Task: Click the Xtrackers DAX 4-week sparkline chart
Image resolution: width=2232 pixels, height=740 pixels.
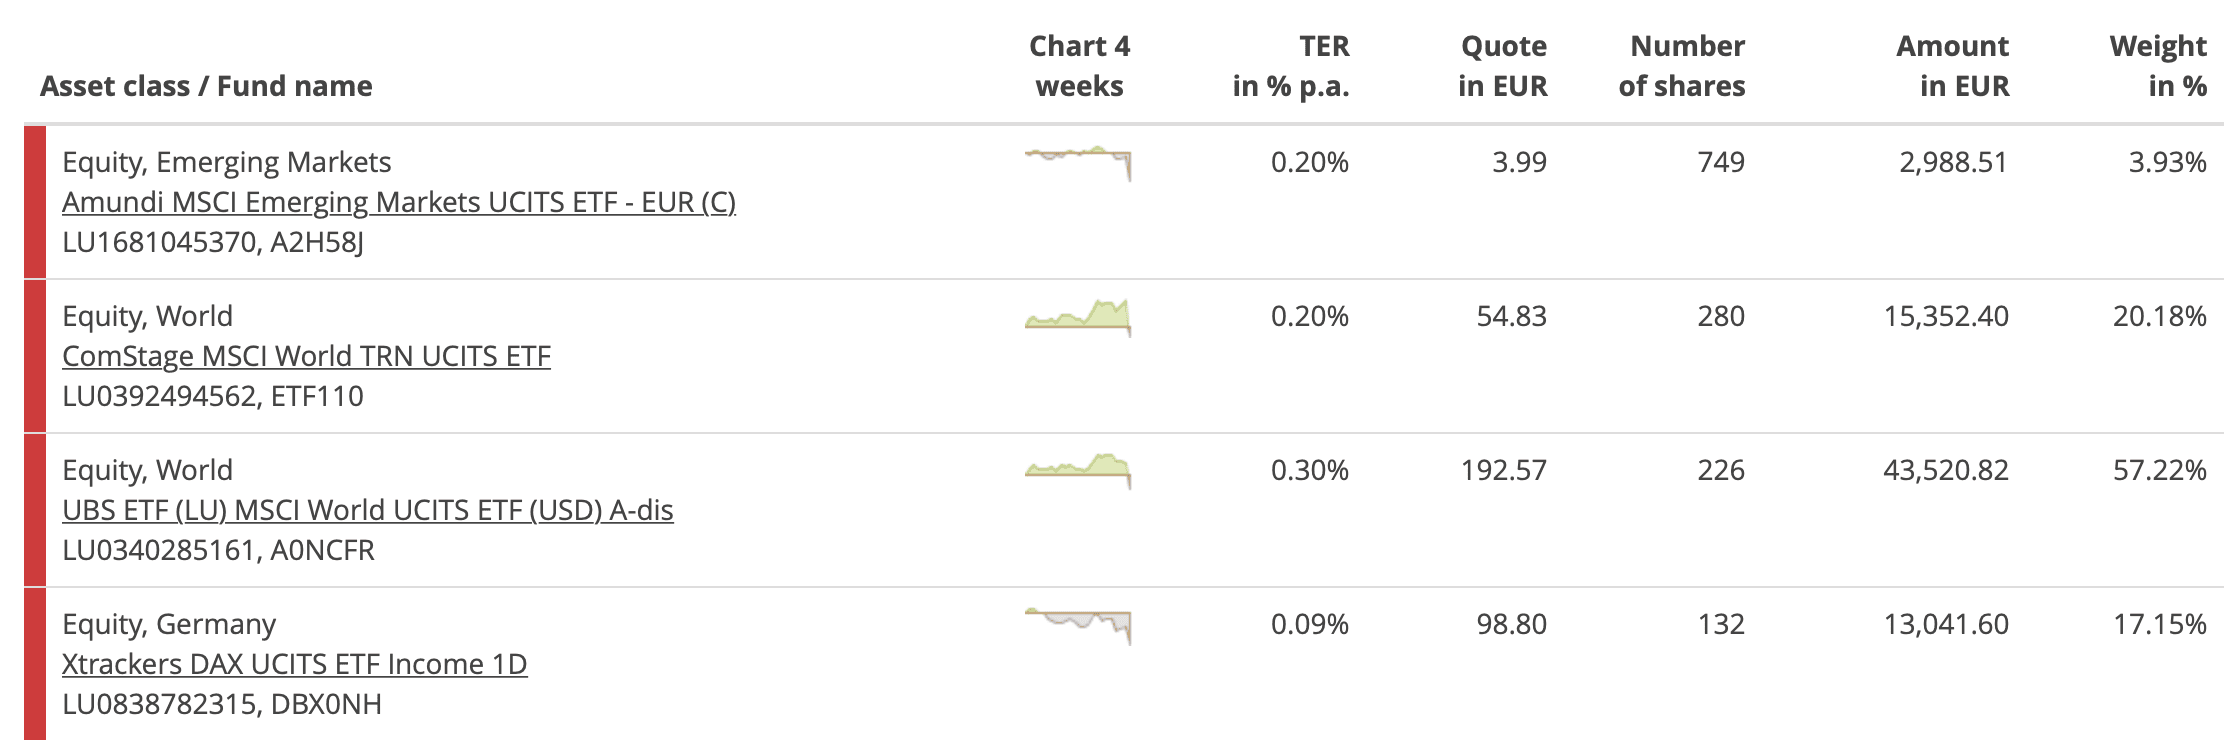Action: tap(1078, 626)
